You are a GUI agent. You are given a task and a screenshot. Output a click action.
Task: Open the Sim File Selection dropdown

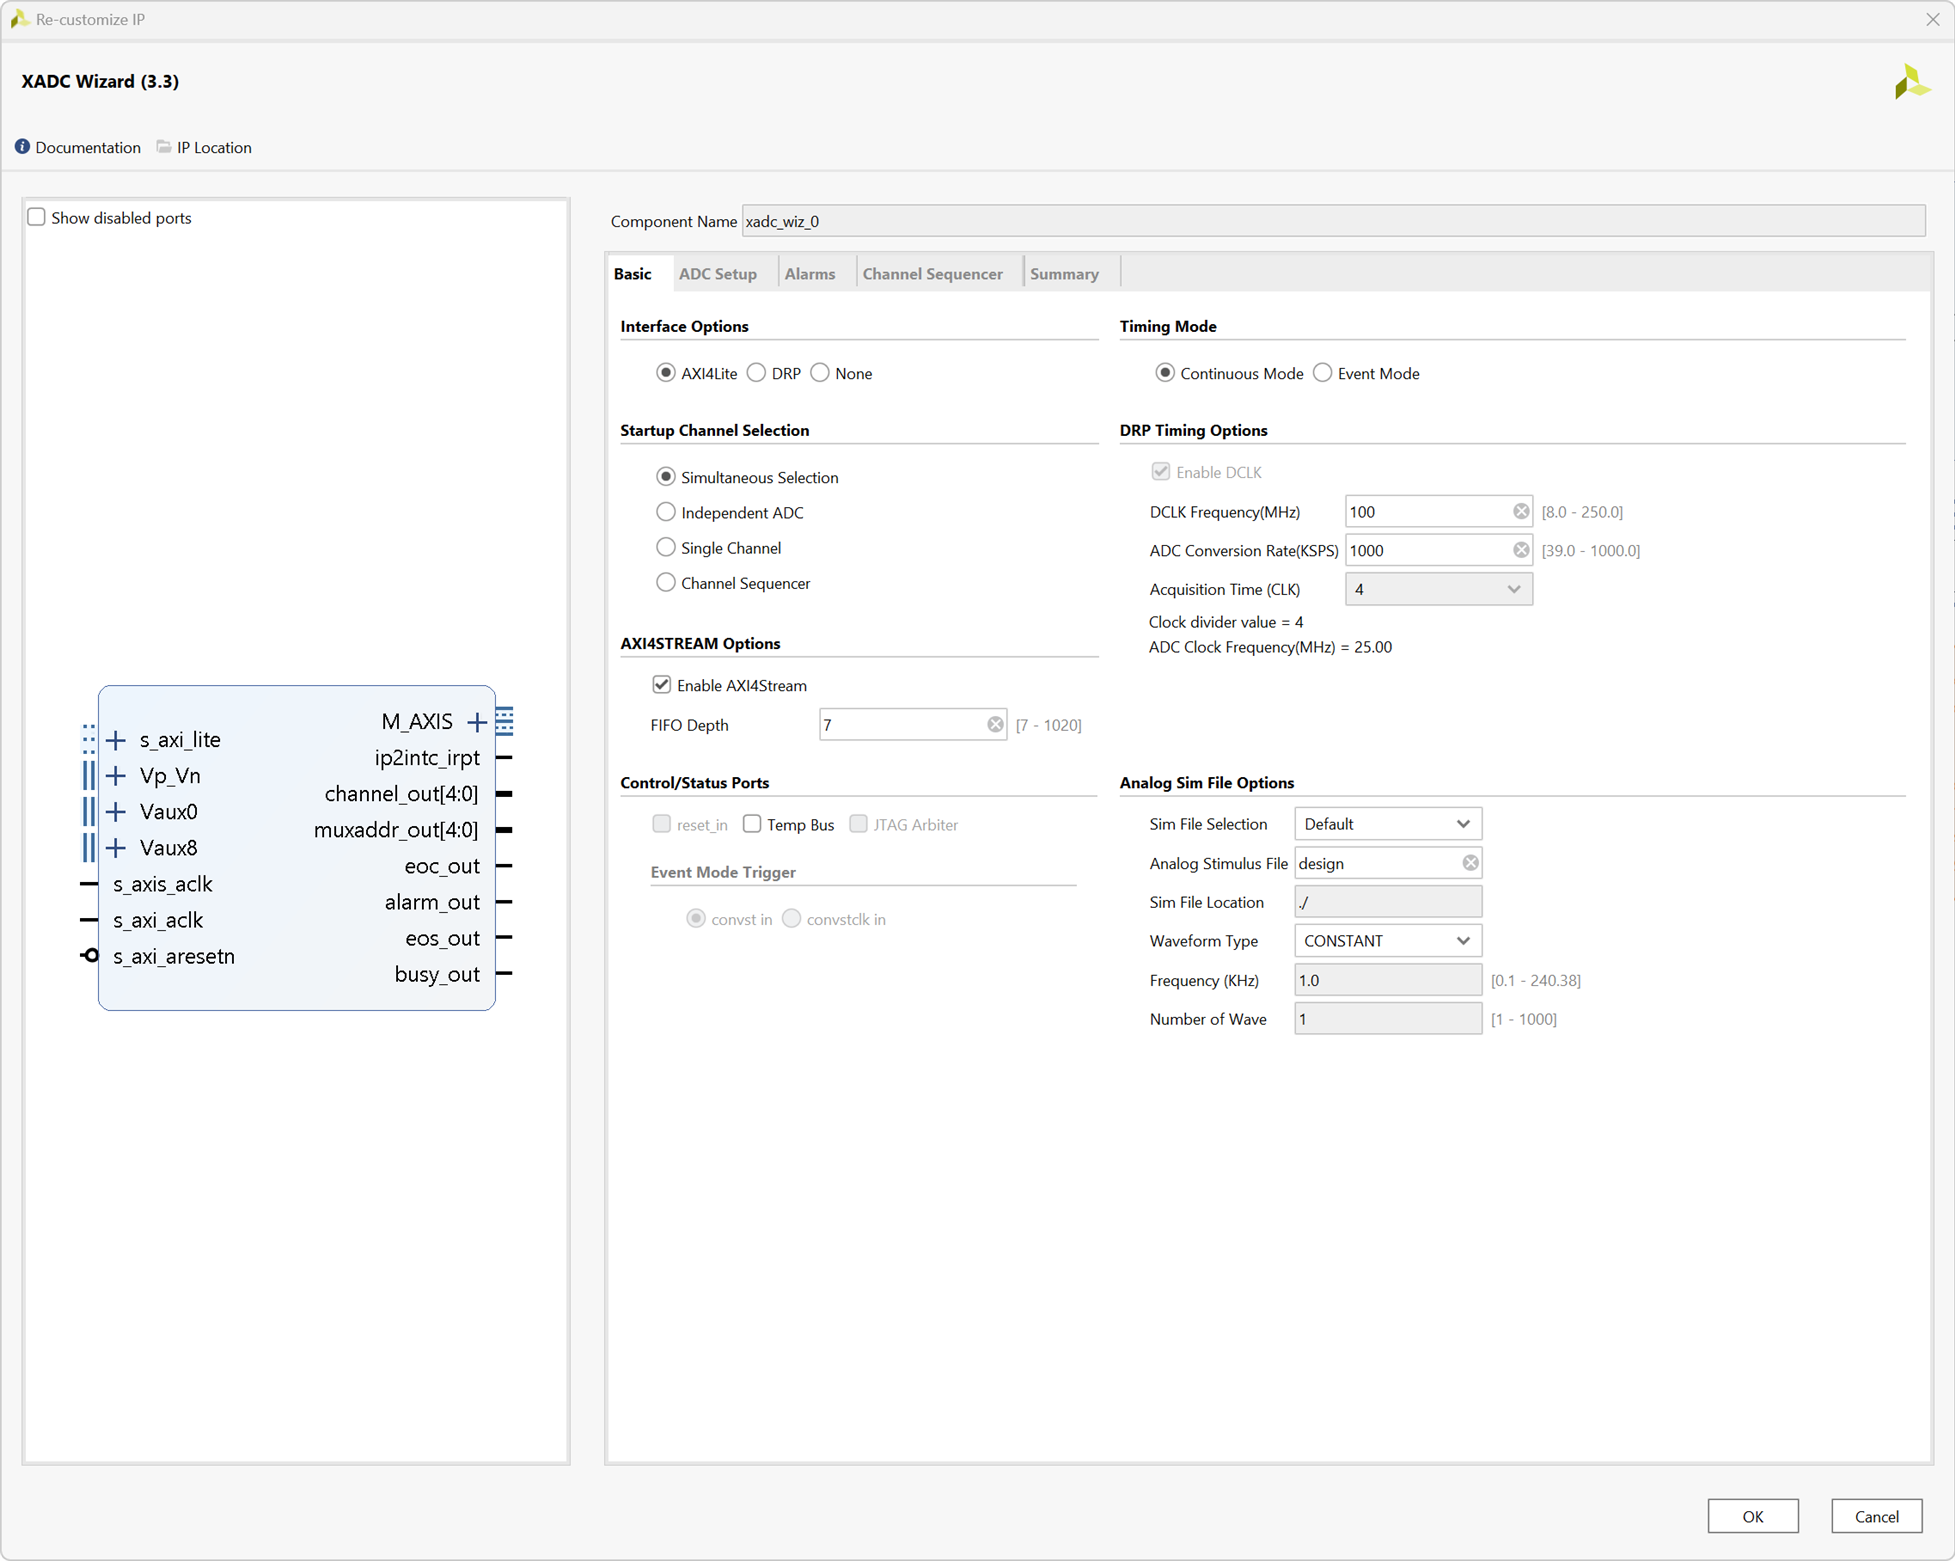coord(1387,824)
